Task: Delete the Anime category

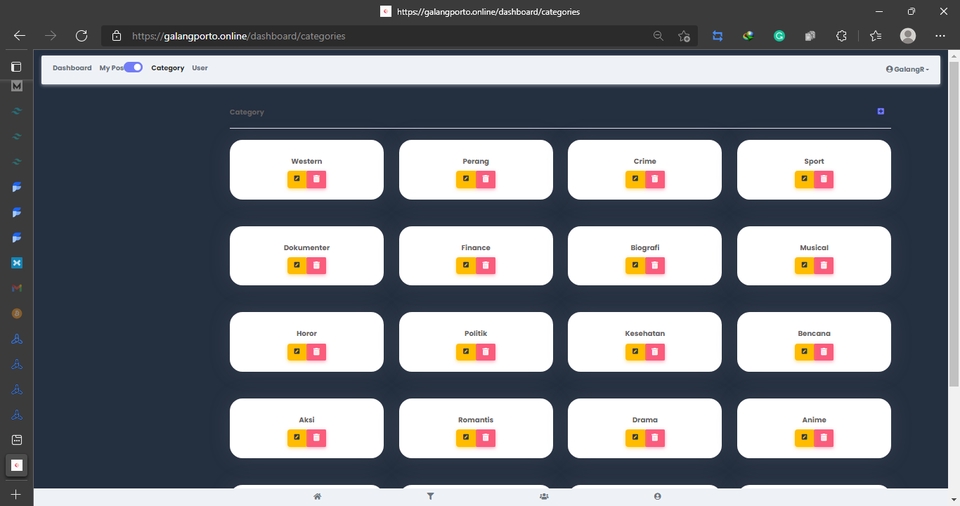Action: pos(824,438)
